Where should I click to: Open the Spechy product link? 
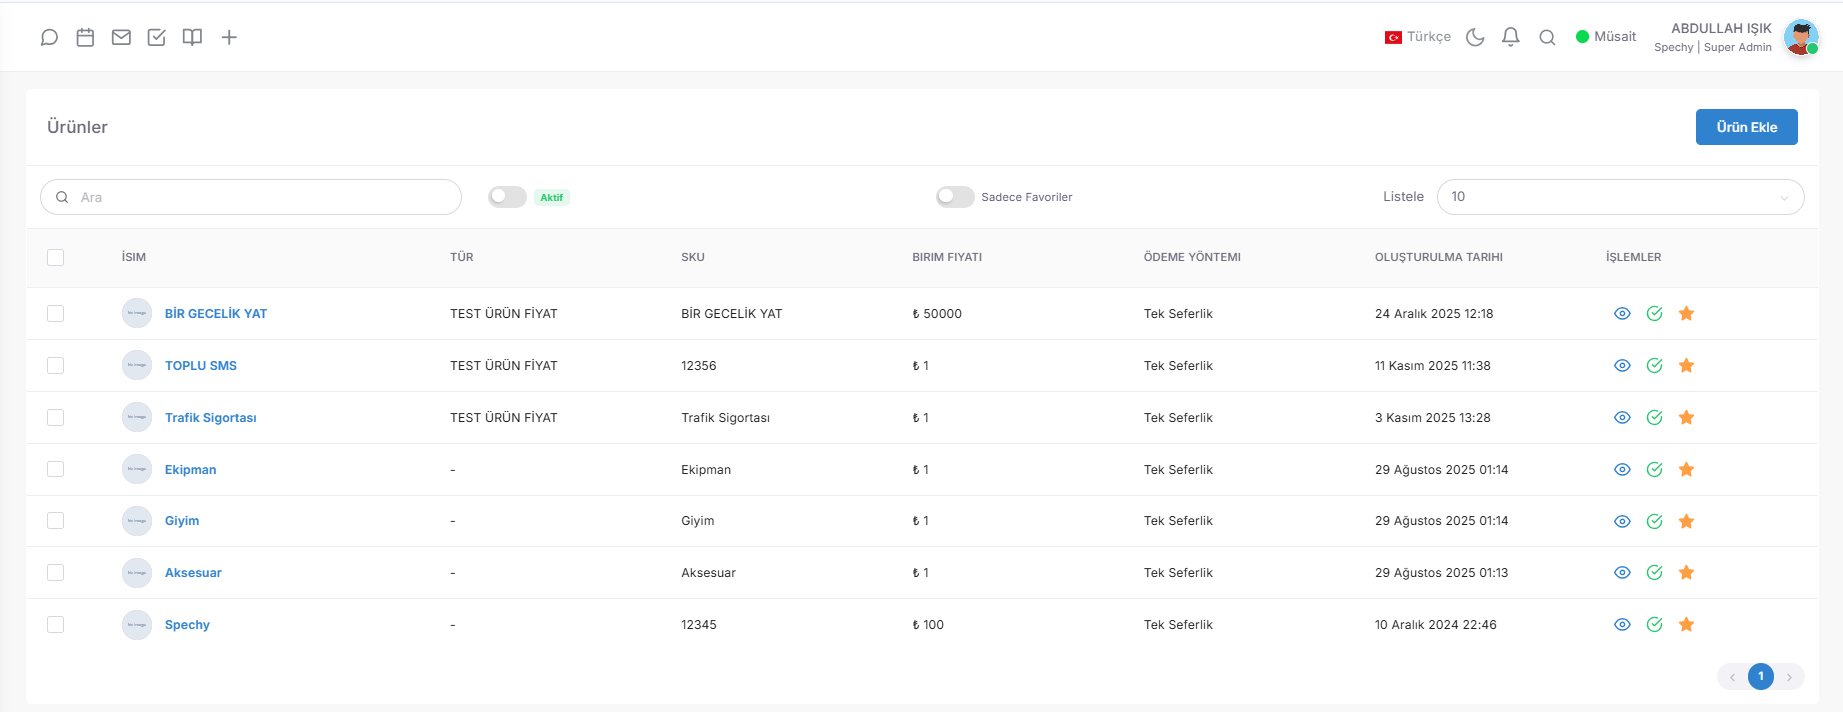point(187,625)
